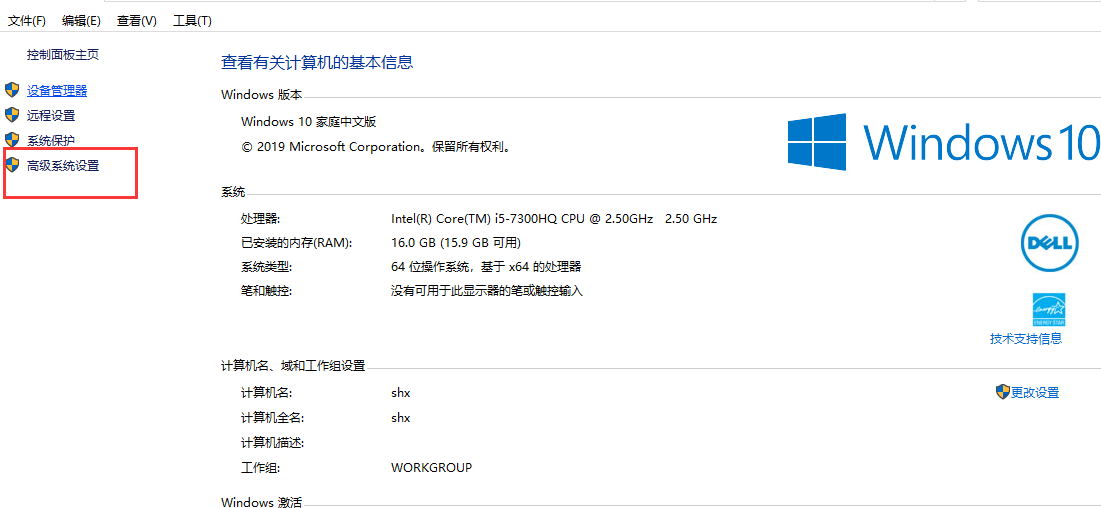The width and height of the screenshot is (1101, 508).
Task: Click the shield icon beside 远程设置
Action: pos(12,115)
